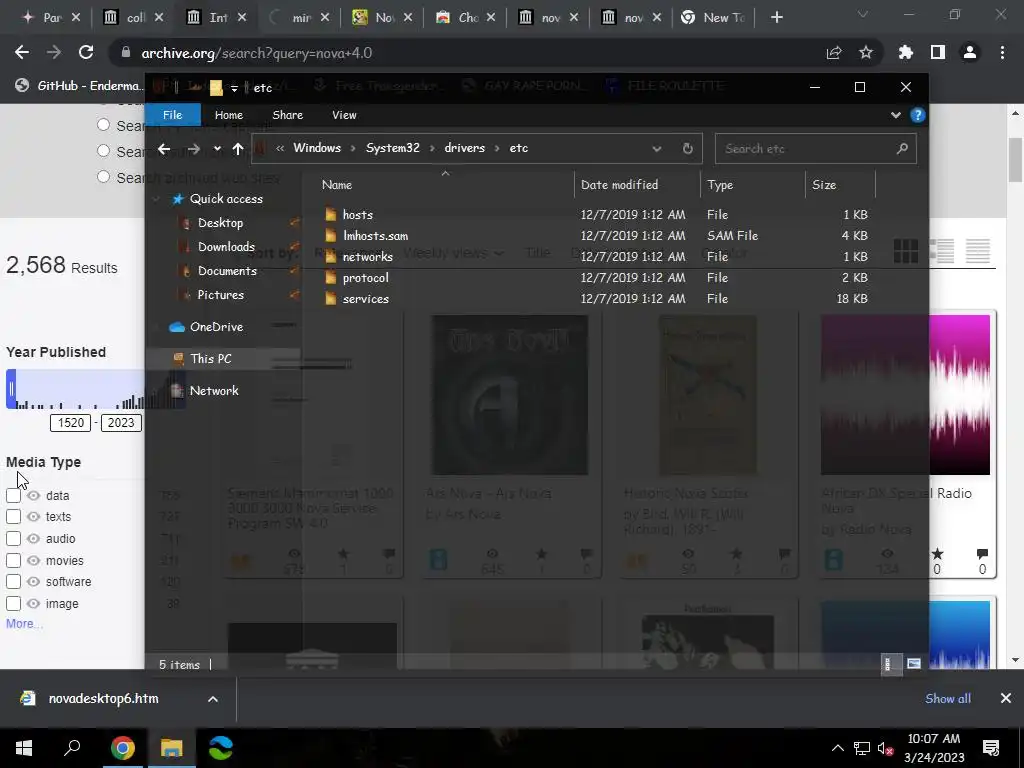Show hidden system tray icons
The width and height of the screenshot is (1024, 768).
(837, 748)
